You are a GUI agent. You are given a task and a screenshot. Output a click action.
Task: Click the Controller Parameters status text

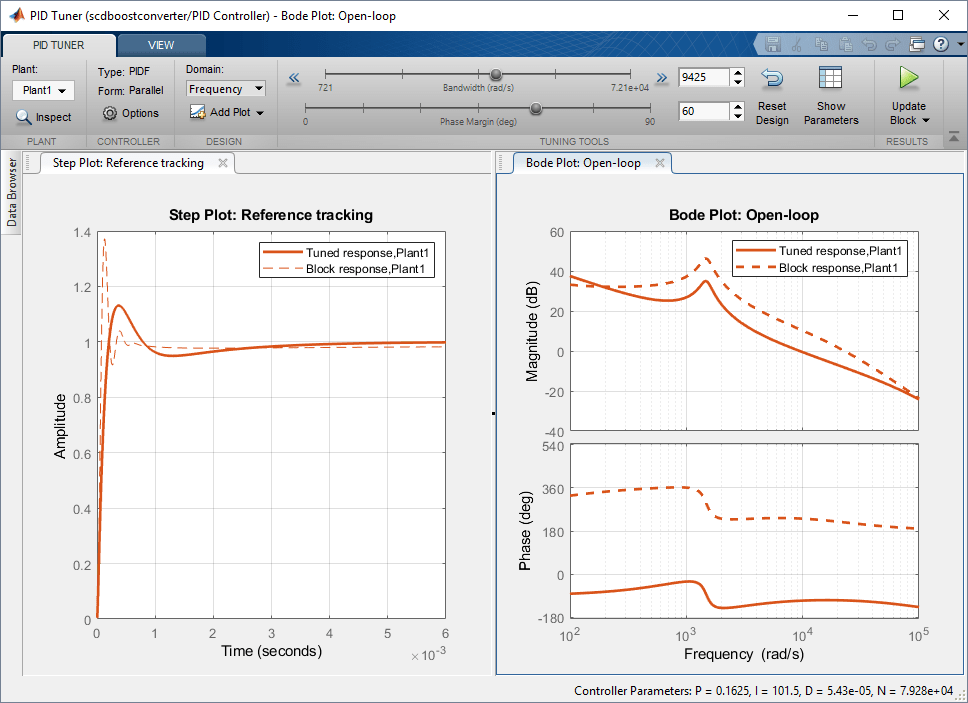pos(764,691)
